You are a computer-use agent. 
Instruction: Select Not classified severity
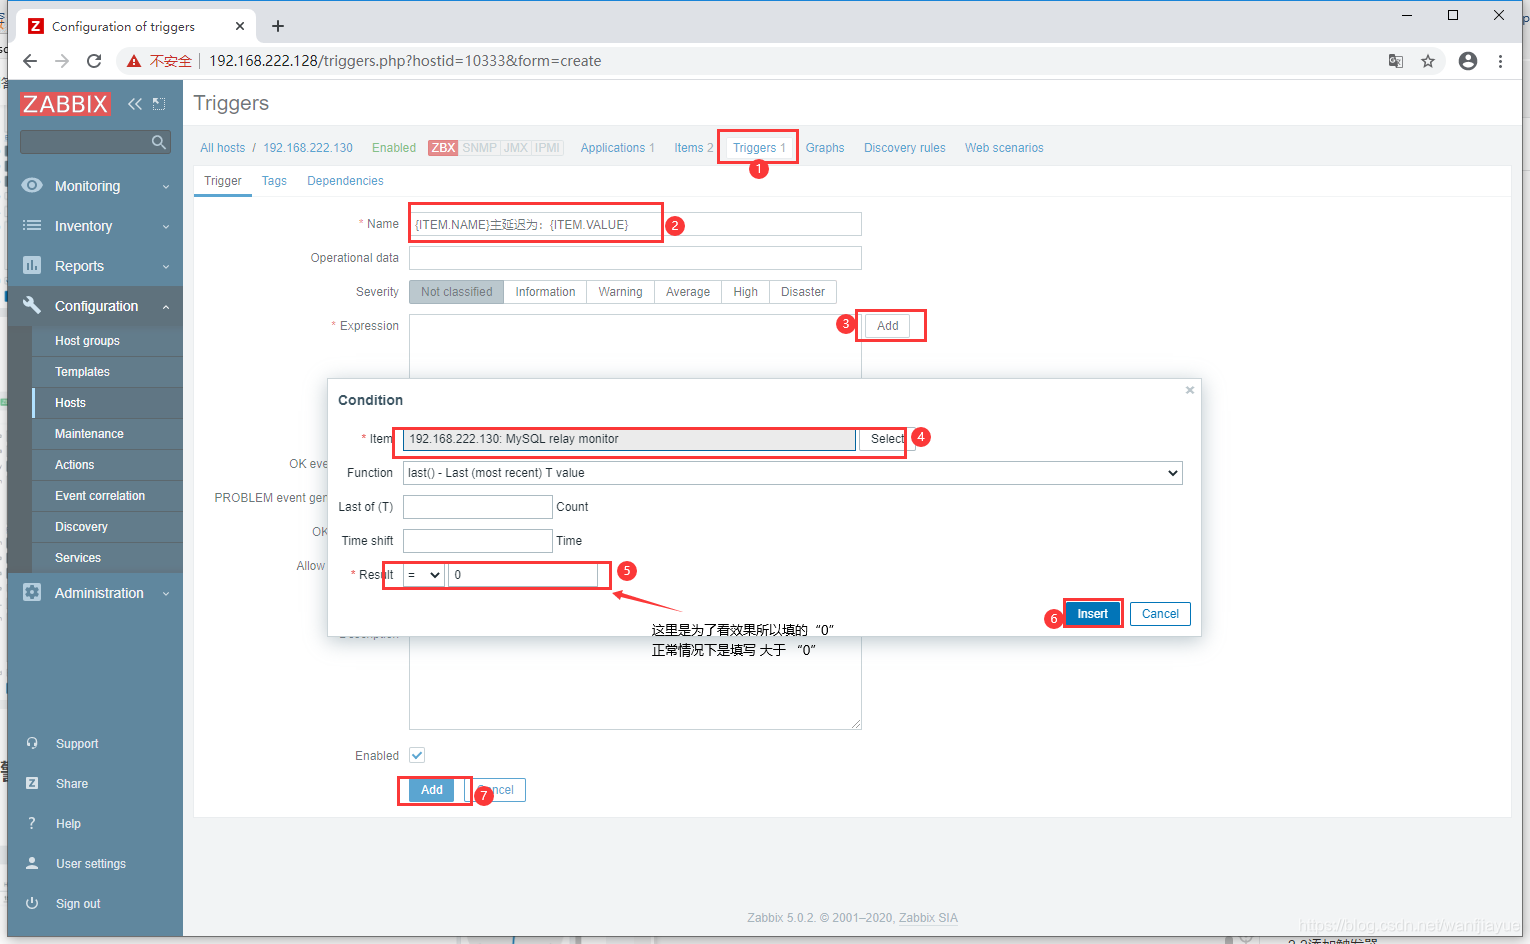click(x=456, y=292)
